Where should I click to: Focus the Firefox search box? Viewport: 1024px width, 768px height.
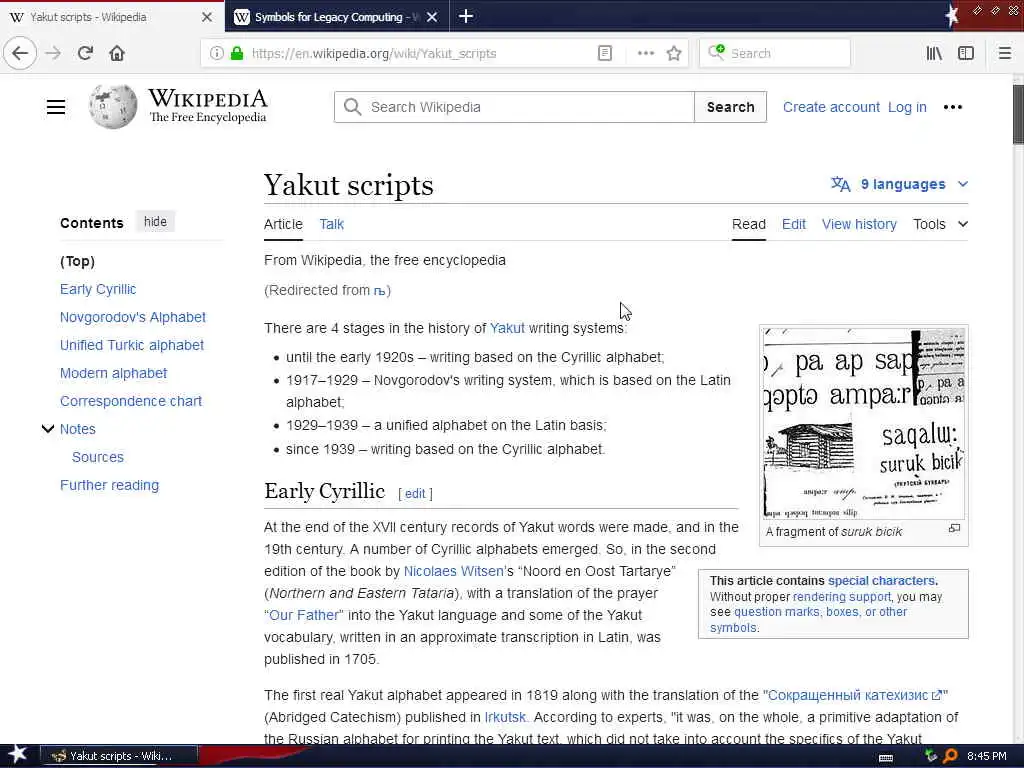[775, 54]
